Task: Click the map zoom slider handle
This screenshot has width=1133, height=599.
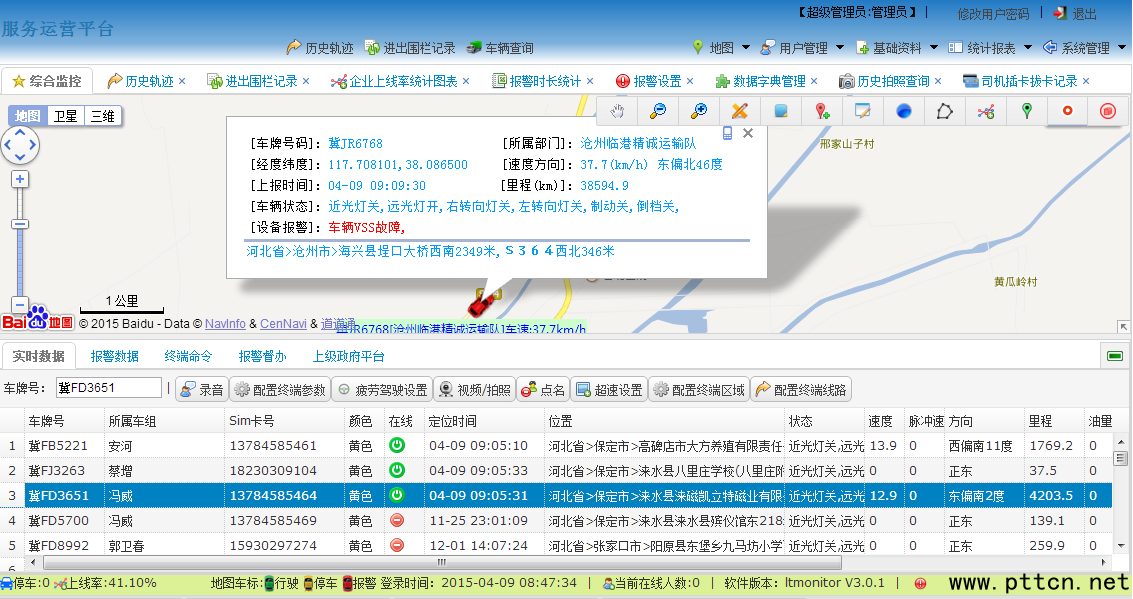Action: point(20,224)
